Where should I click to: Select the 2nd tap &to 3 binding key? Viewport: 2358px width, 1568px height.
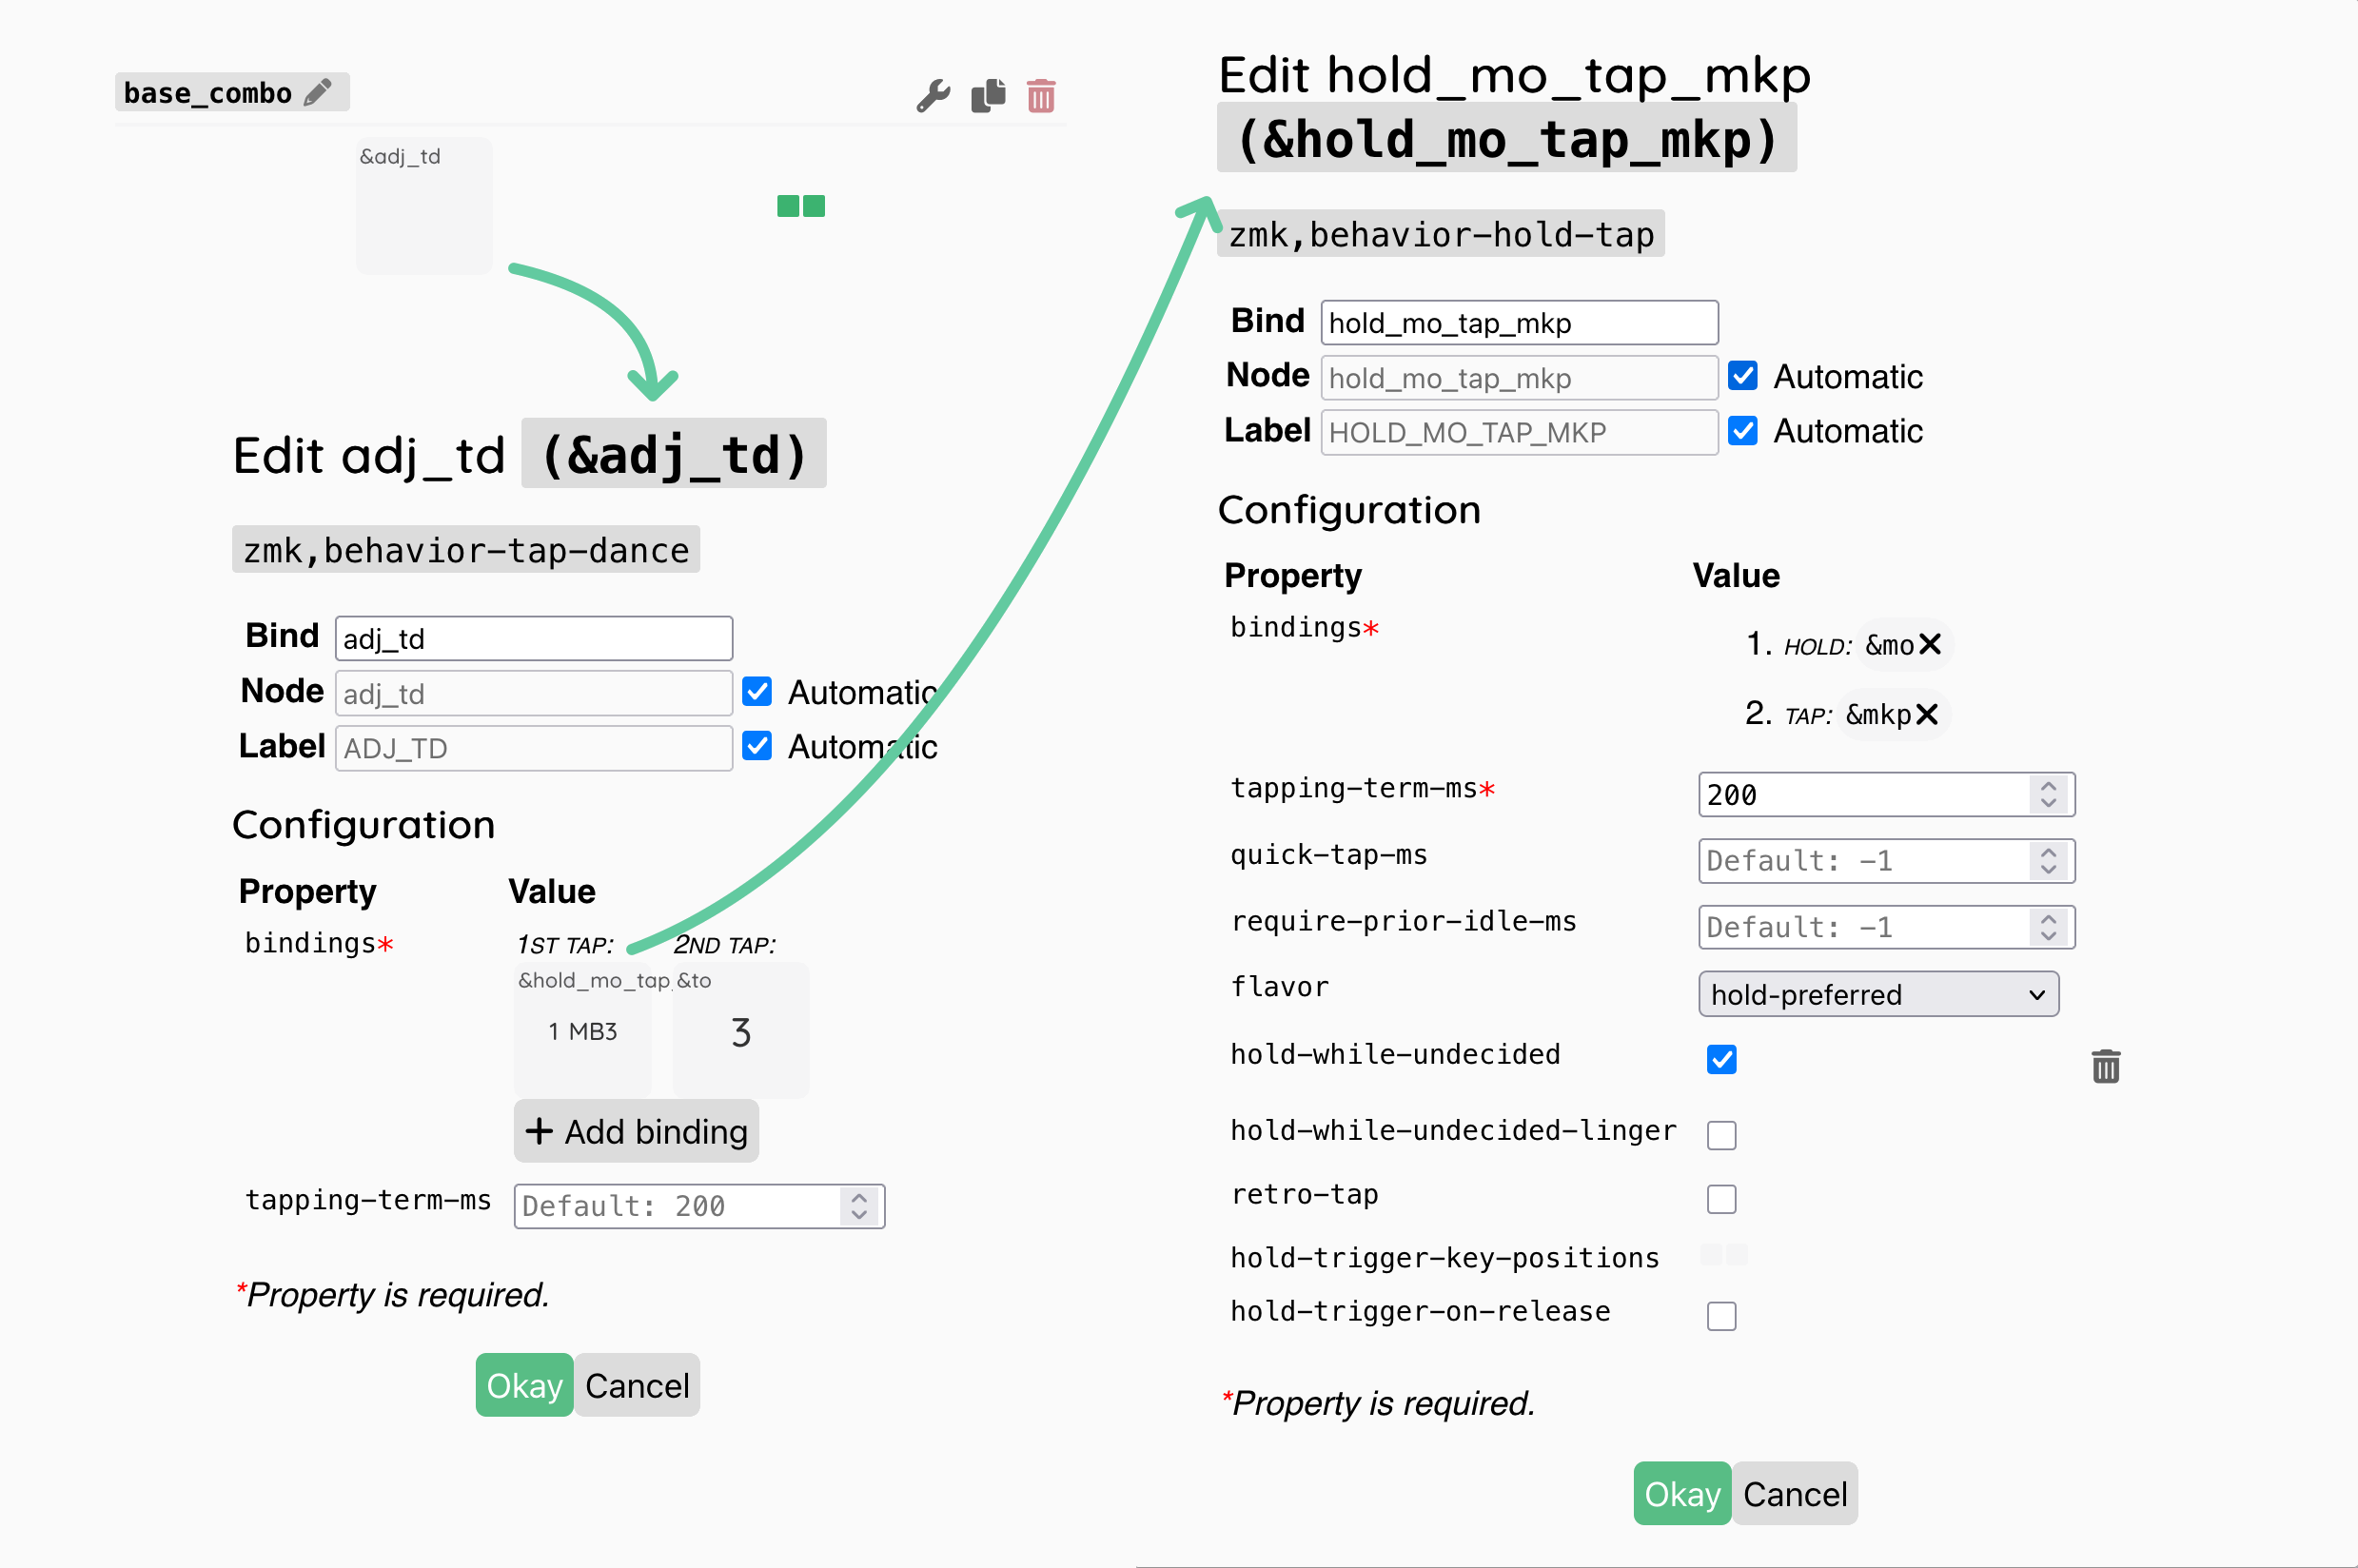(741, 1030)
